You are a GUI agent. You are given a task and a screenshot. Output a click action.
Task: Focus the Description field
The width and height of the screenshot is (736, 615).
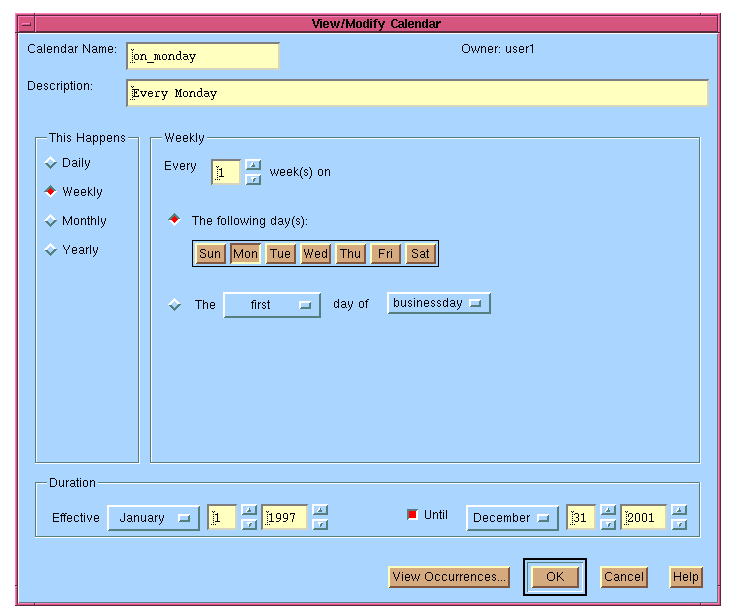coord(417,93)
